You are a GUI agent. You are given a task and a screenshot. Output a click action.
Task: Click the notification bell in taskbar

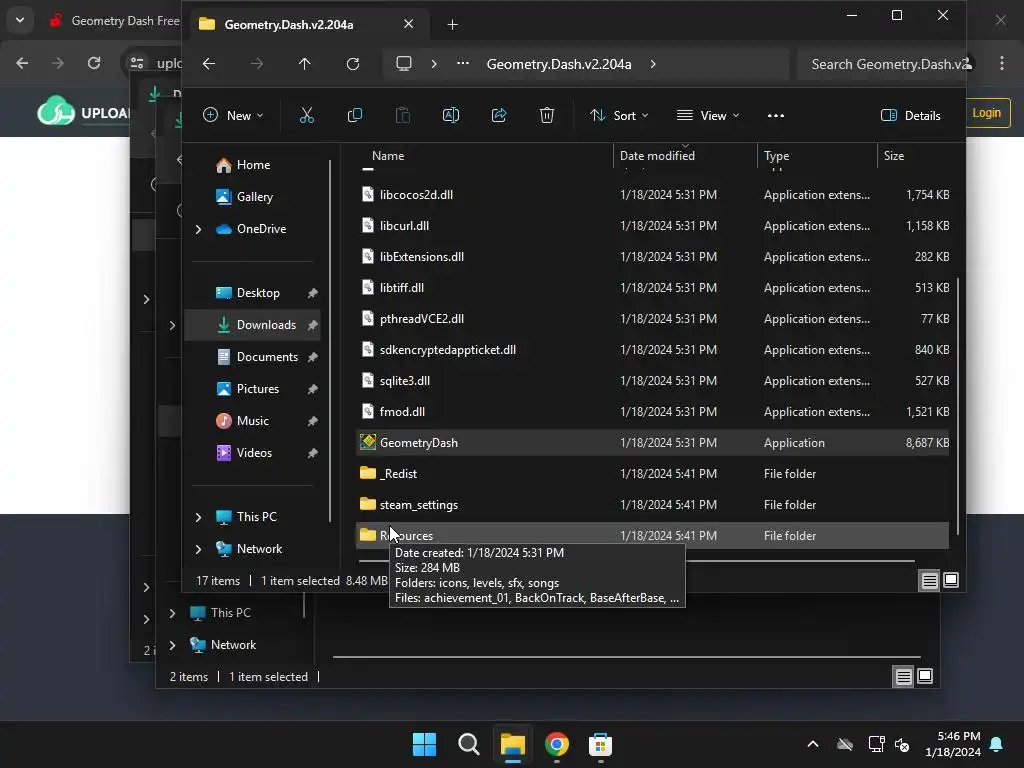(x=997, y=744)
